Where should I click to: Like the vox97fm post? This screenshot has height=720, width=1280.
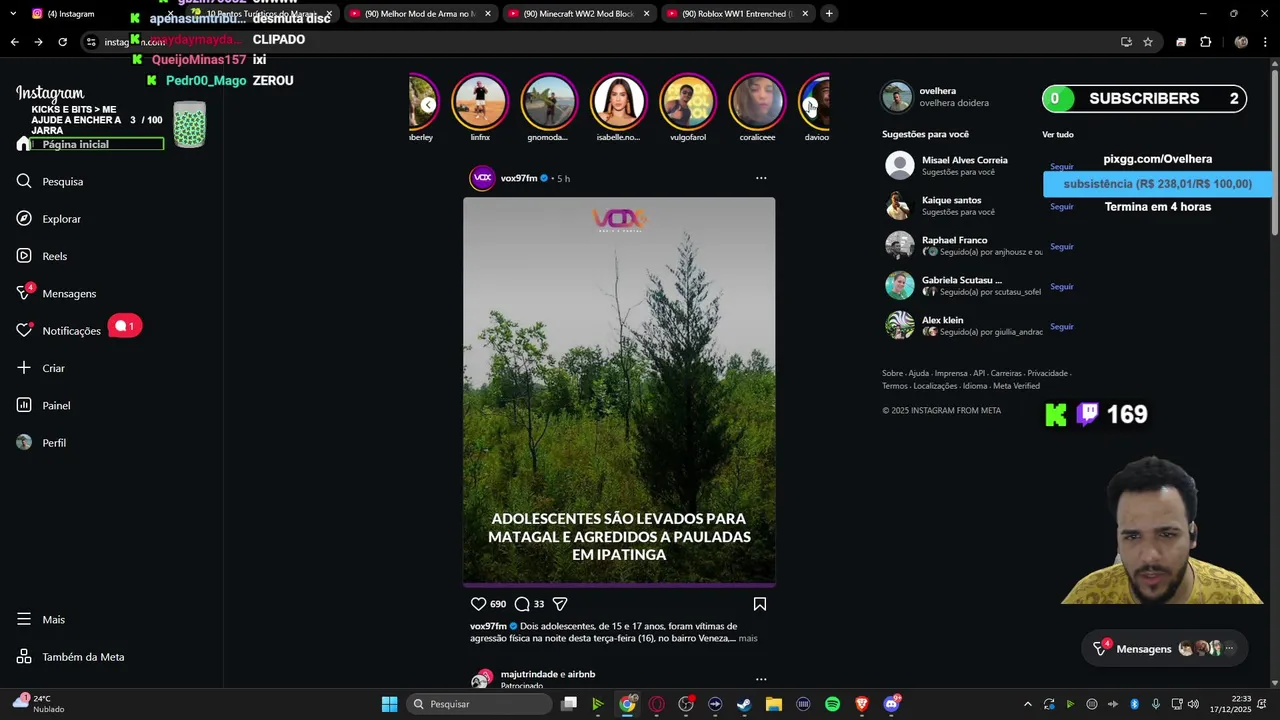pos(478,604)
